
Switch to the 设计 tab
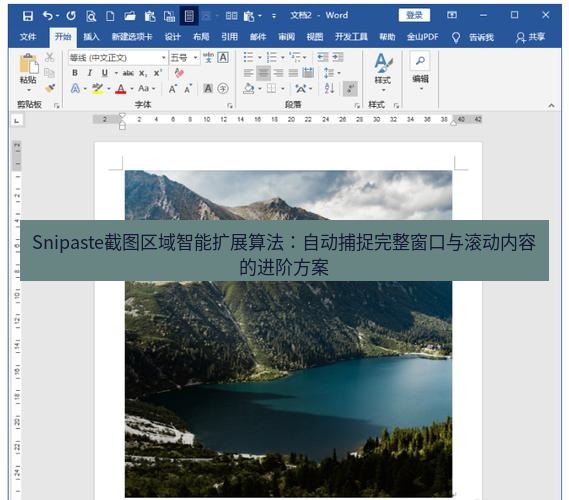[x=173, y=37]
